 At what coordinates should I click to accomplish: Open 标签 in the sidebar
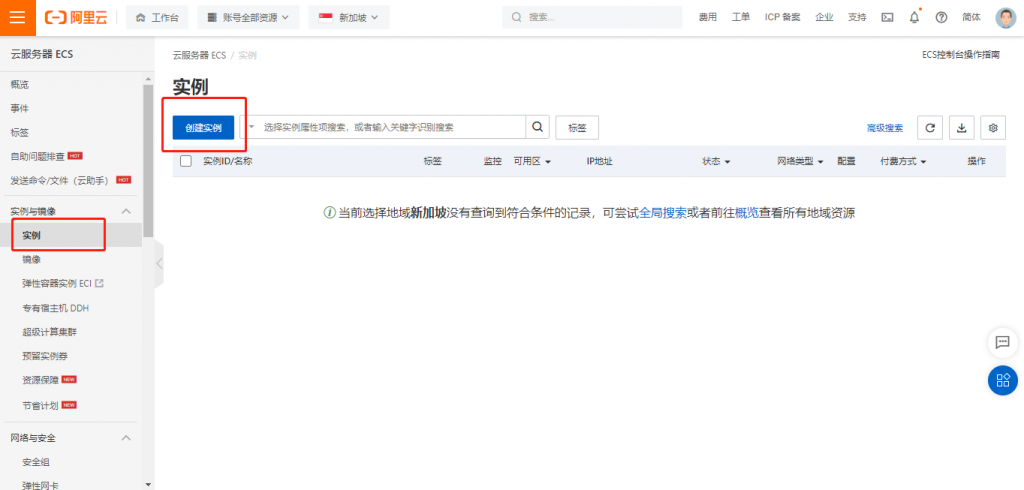[20, 133]
